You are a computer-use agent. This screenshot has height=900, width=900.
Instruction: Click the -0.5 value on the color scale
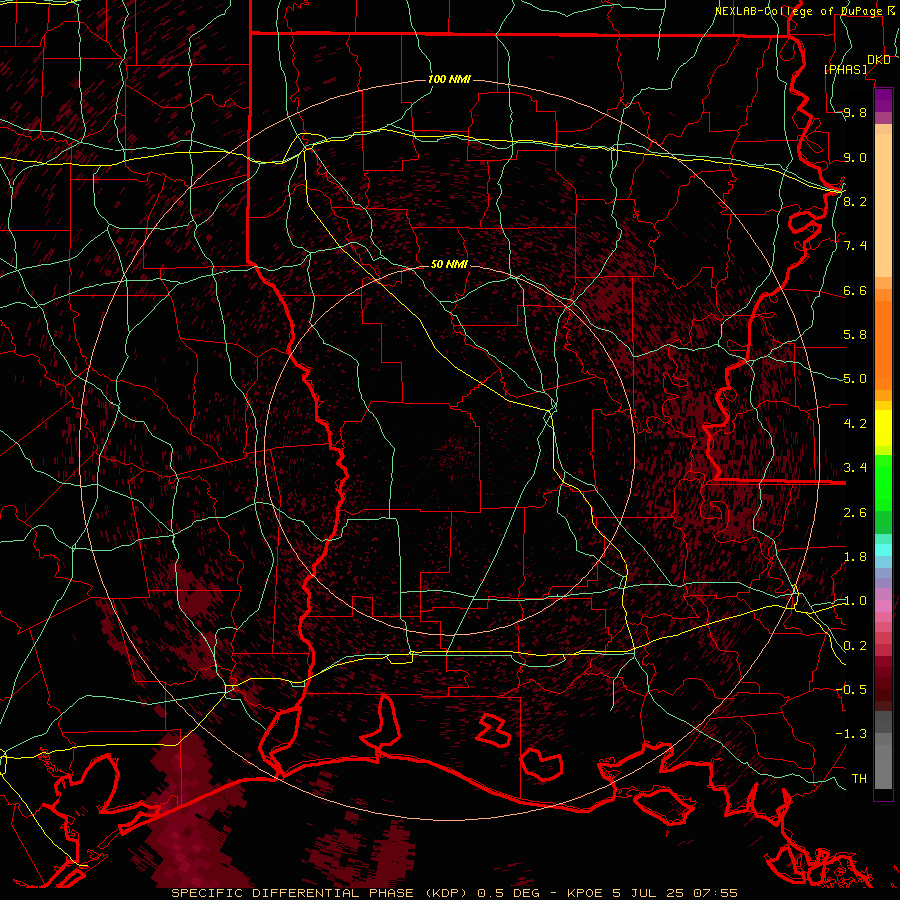point(851,690)
